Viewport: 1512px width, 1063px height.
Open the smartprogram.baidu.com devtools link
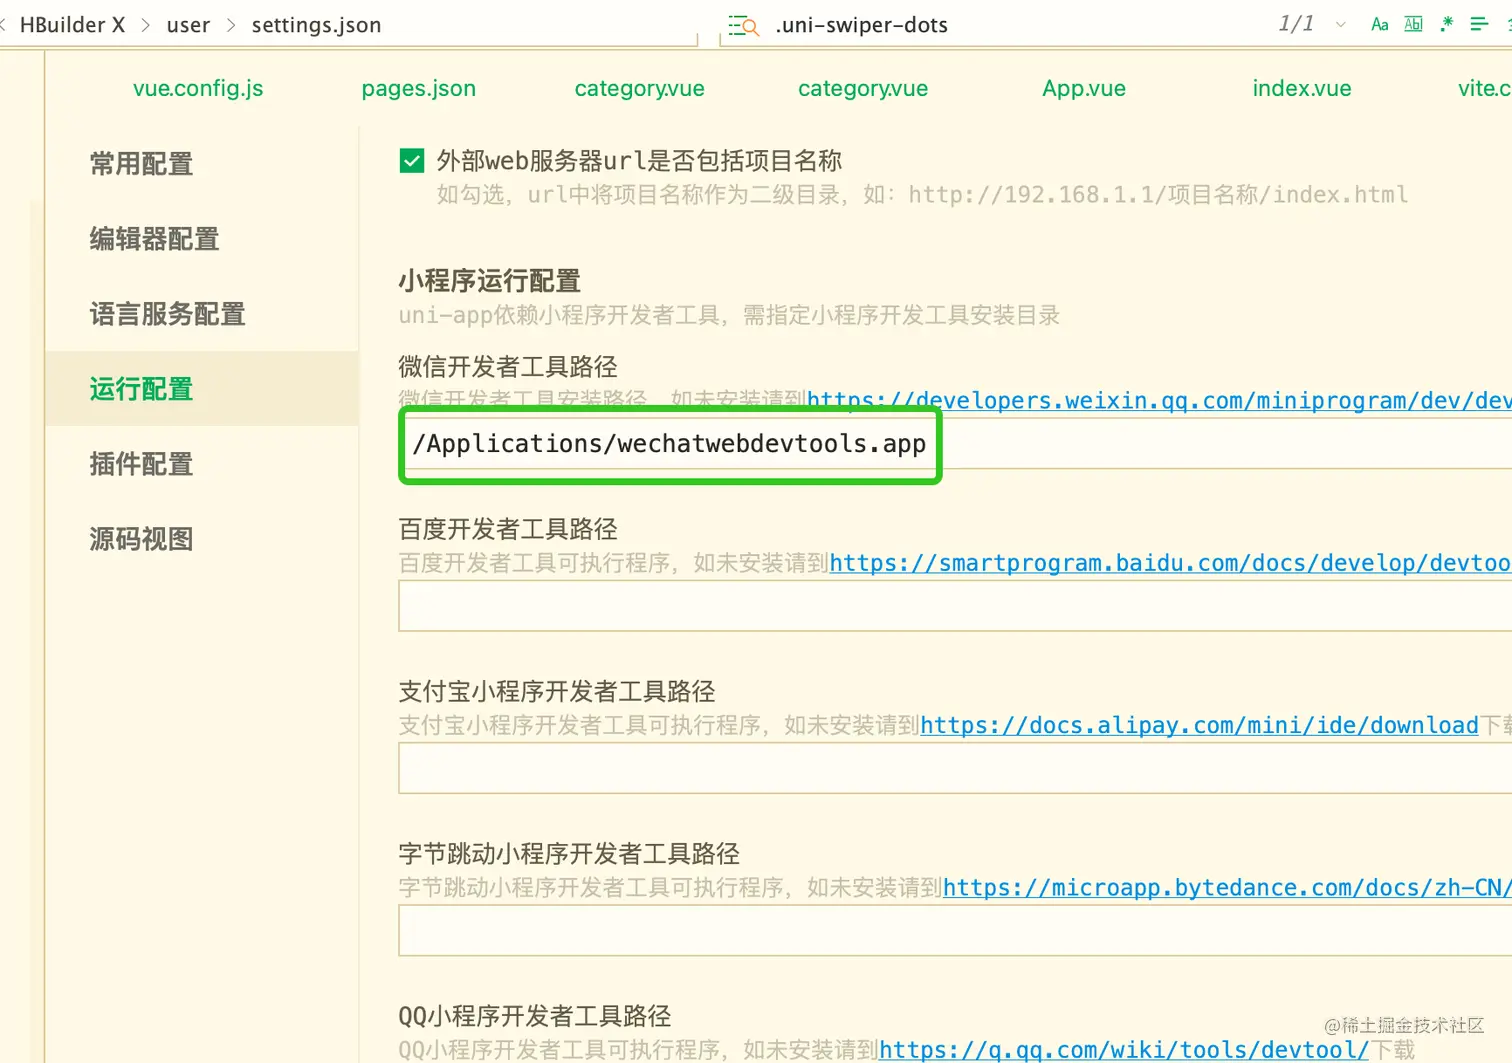(1170, 563)
